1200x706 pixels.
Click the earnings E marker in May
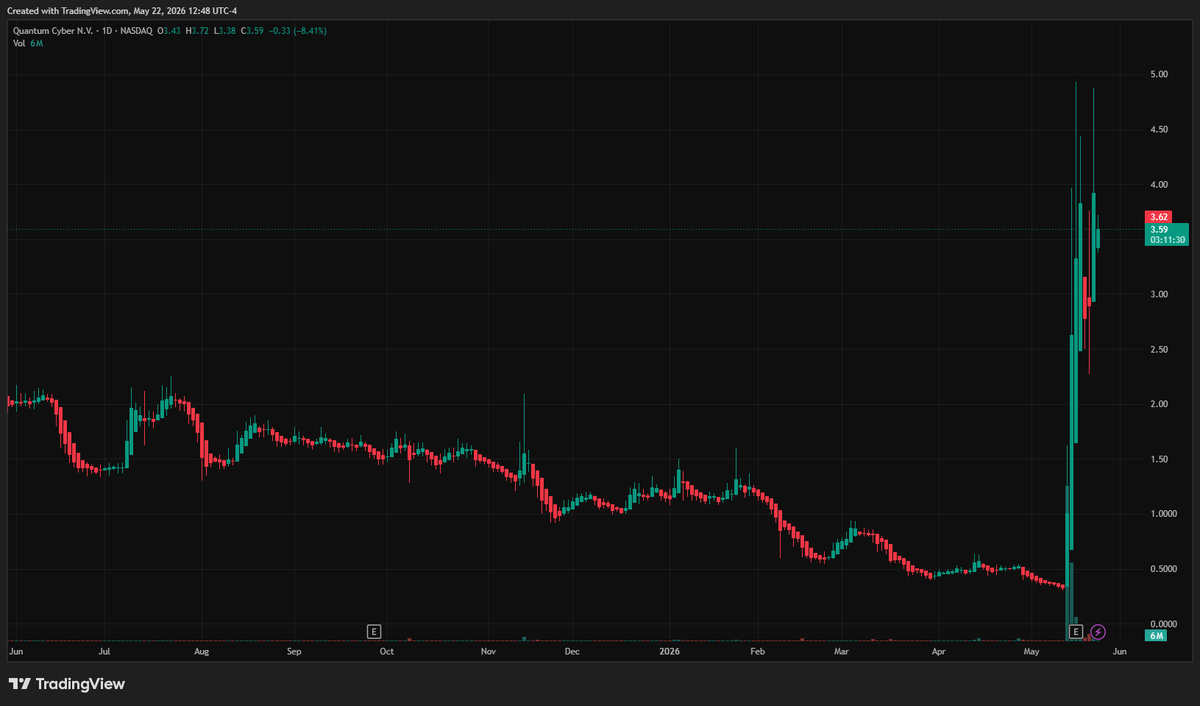pos(1077,631)
